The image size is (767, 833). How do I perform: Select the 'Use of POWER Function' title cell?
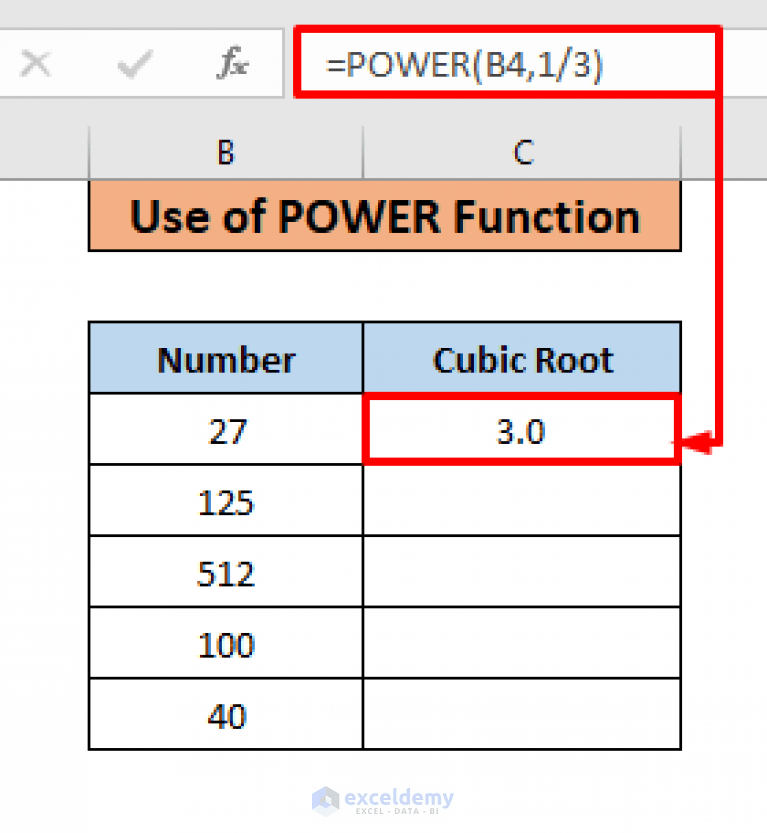click(x=385, y=216)
